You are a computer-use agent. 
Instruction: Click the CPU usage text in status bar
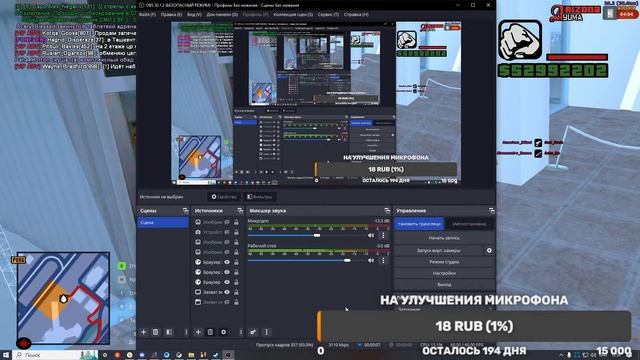[x=432, y=345]
